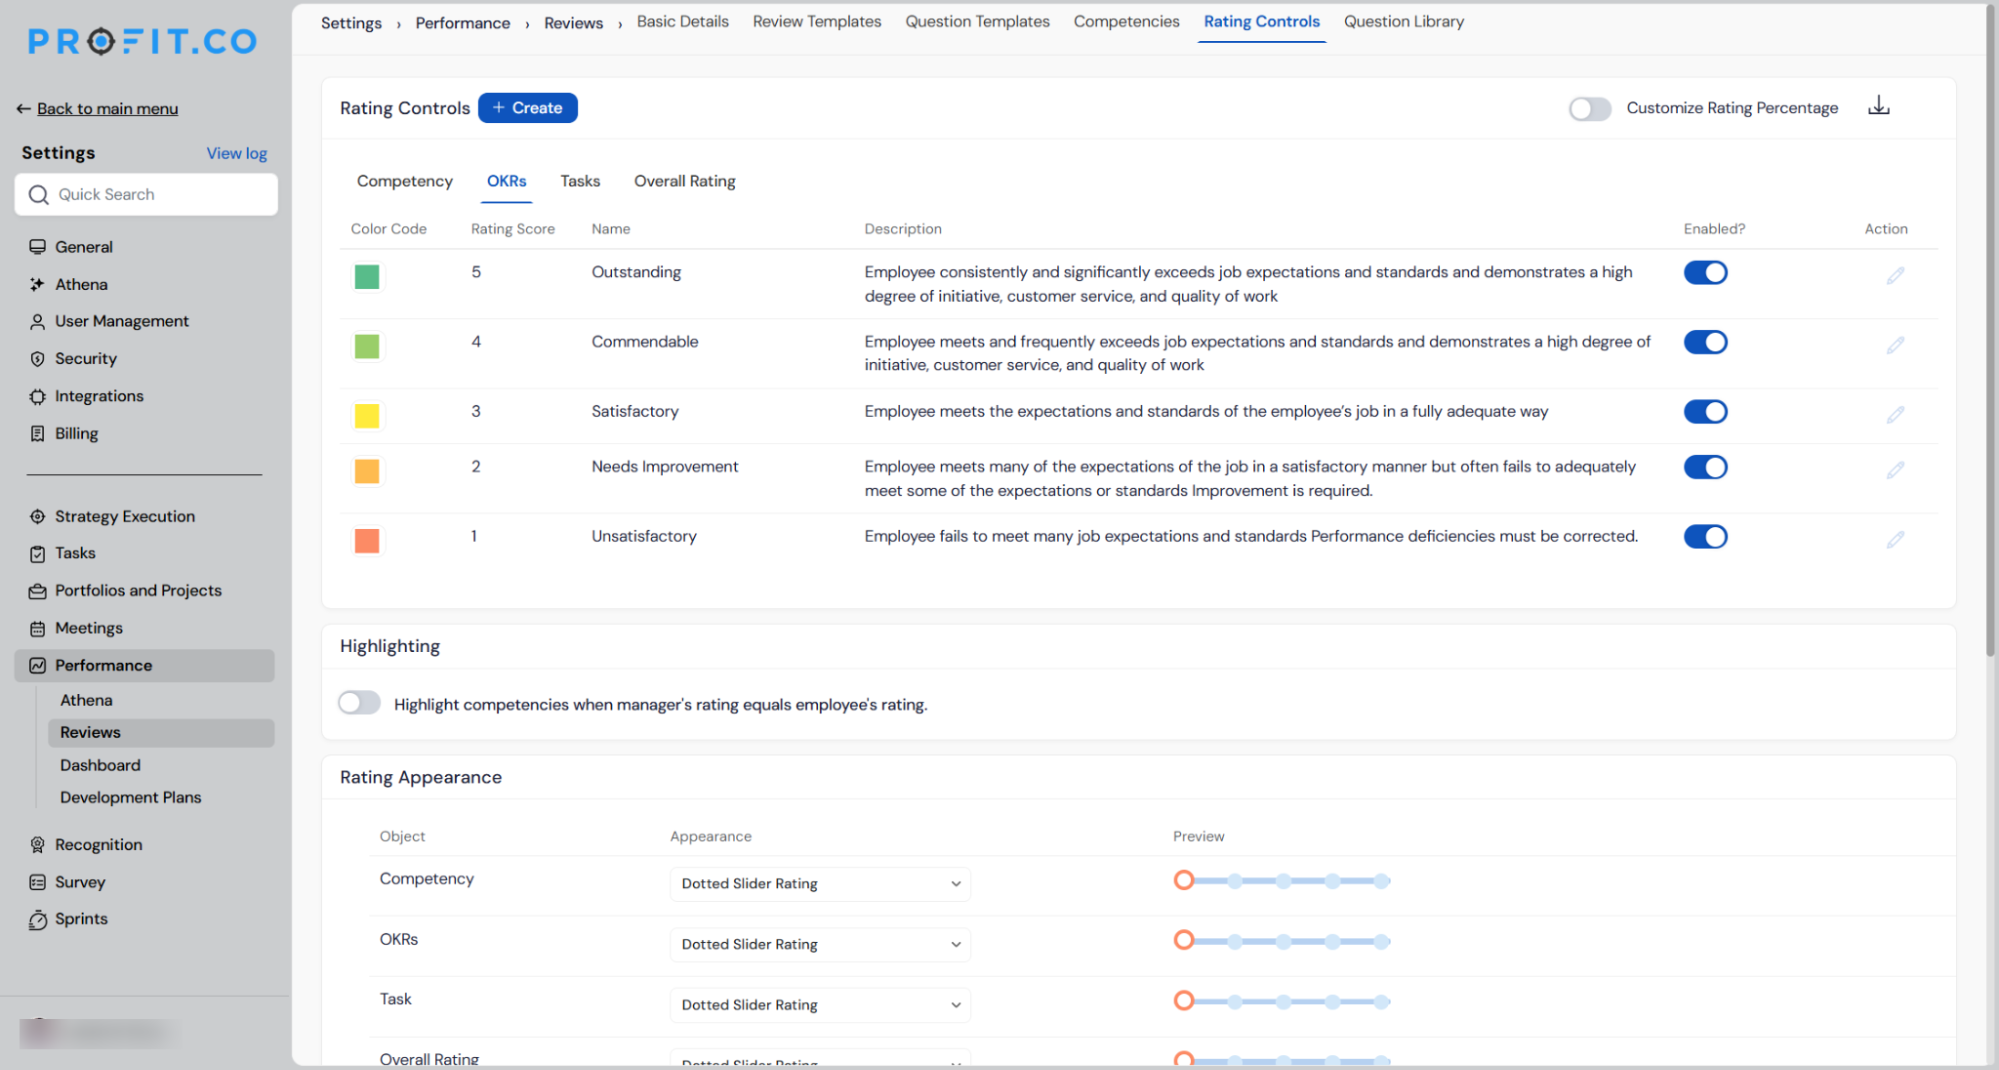Toggle Customize Rating Percentage switch
Image resolution: width=1999 pixels, height=1070 pixels.
coord(1589,108)
